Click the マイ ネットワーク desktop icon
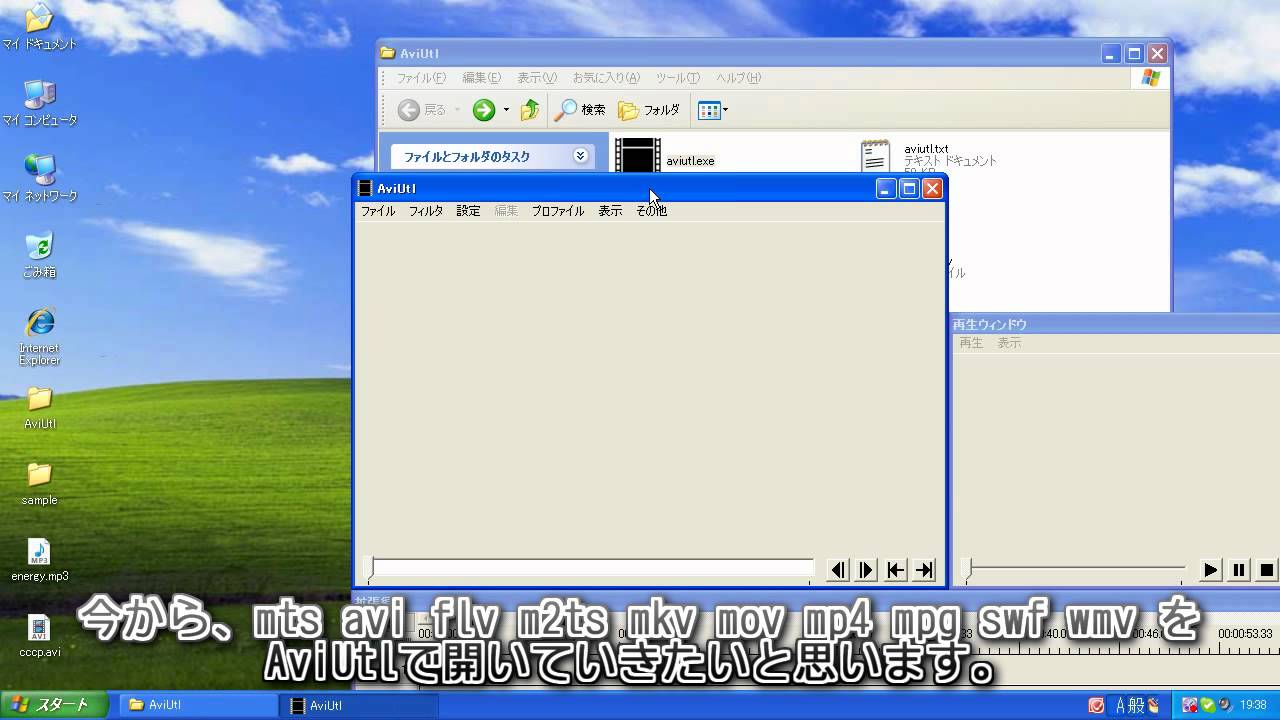The image size is (1280, 720). tap(39, 178)
